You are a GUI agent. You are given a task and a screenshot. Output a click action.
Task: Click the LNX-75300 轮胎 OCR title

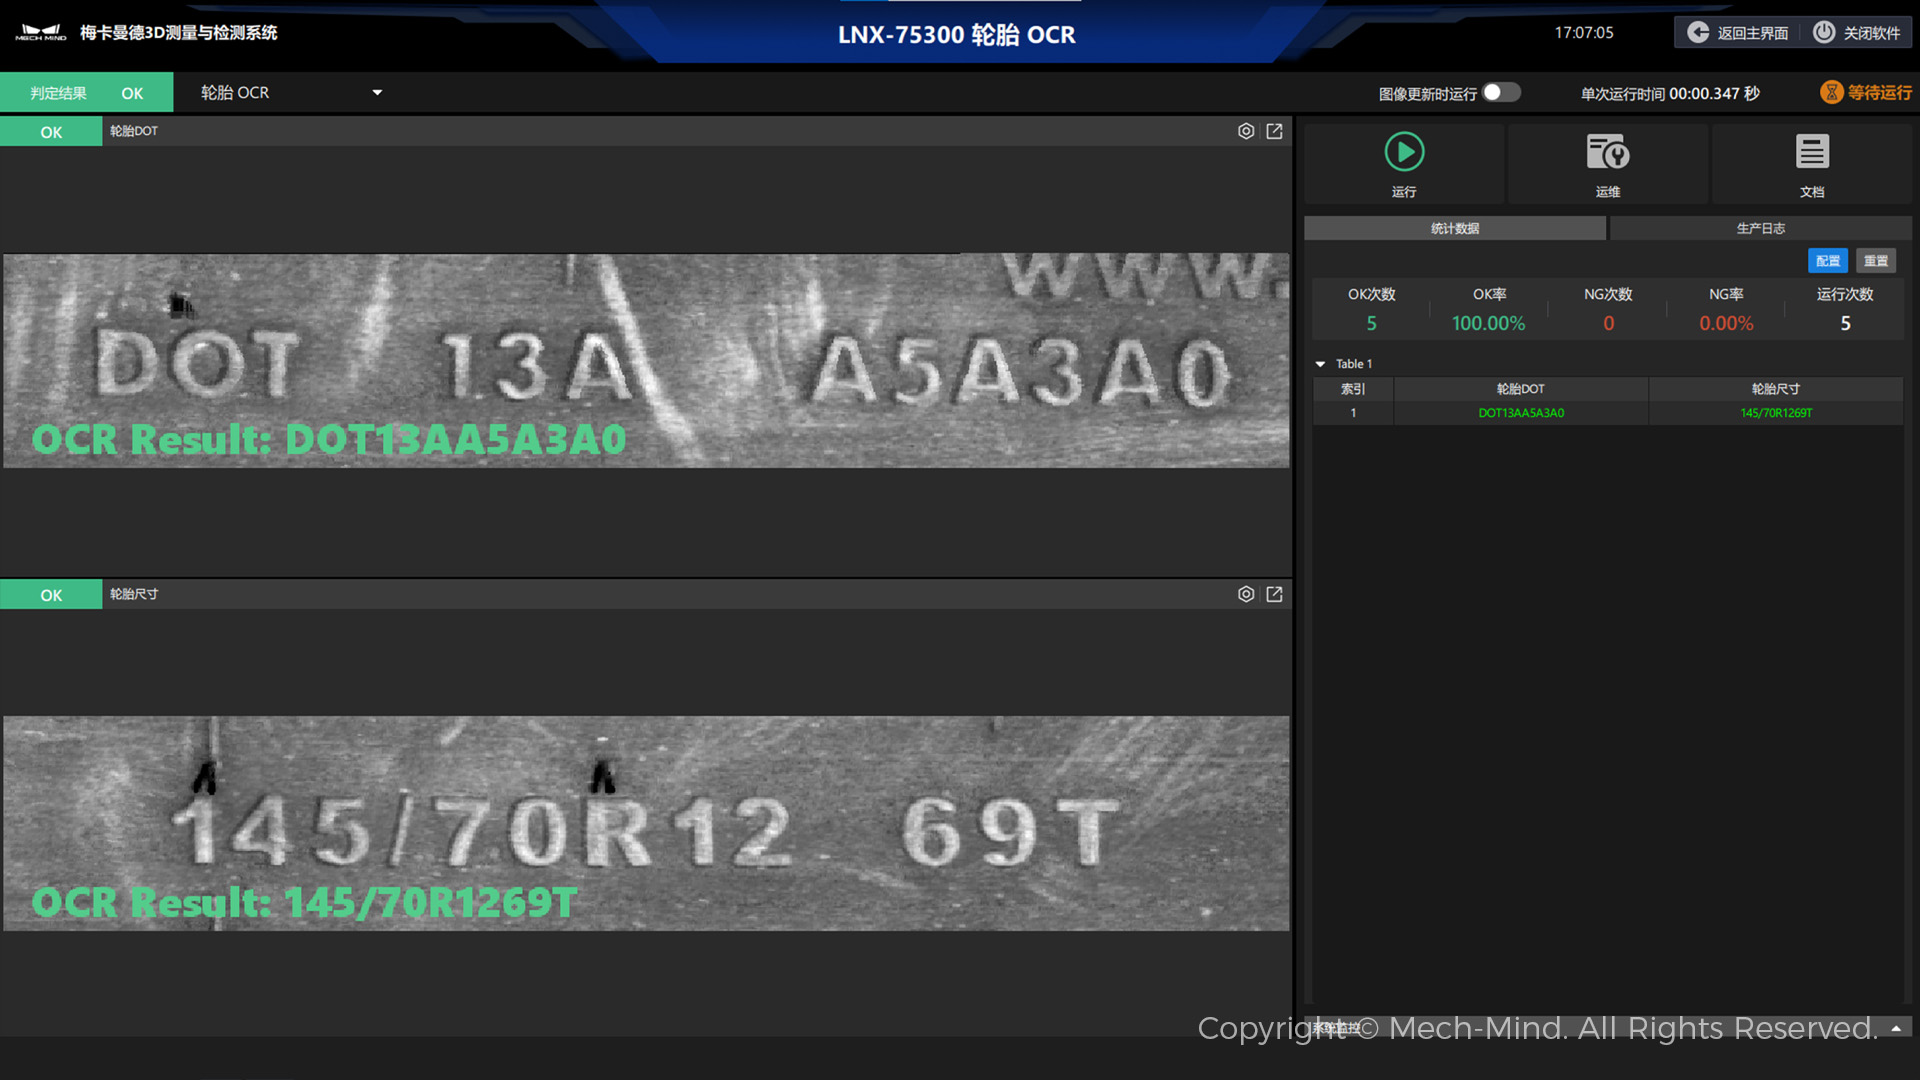tap(957, 34)
